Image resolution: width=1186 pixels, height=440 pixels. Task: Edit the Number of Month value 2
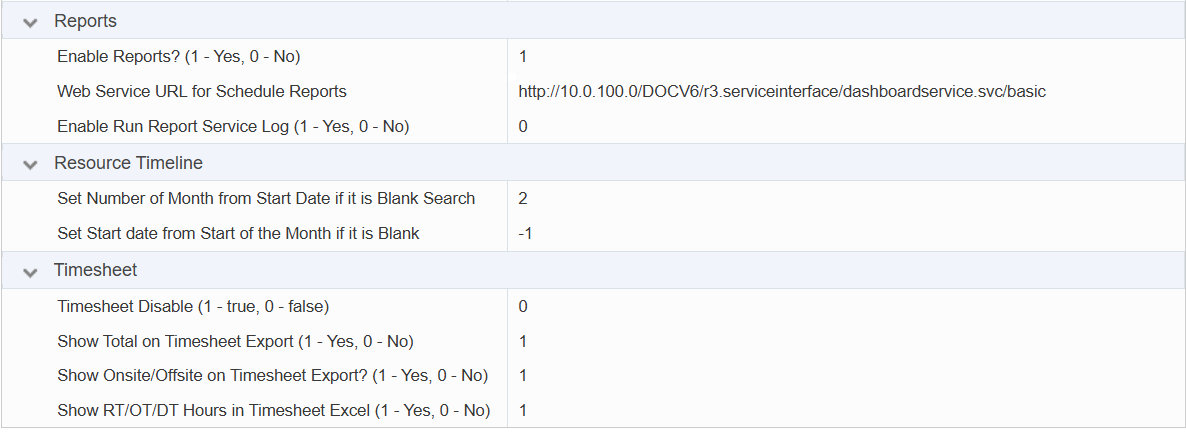pyautogui.click(x=523, y=198)
